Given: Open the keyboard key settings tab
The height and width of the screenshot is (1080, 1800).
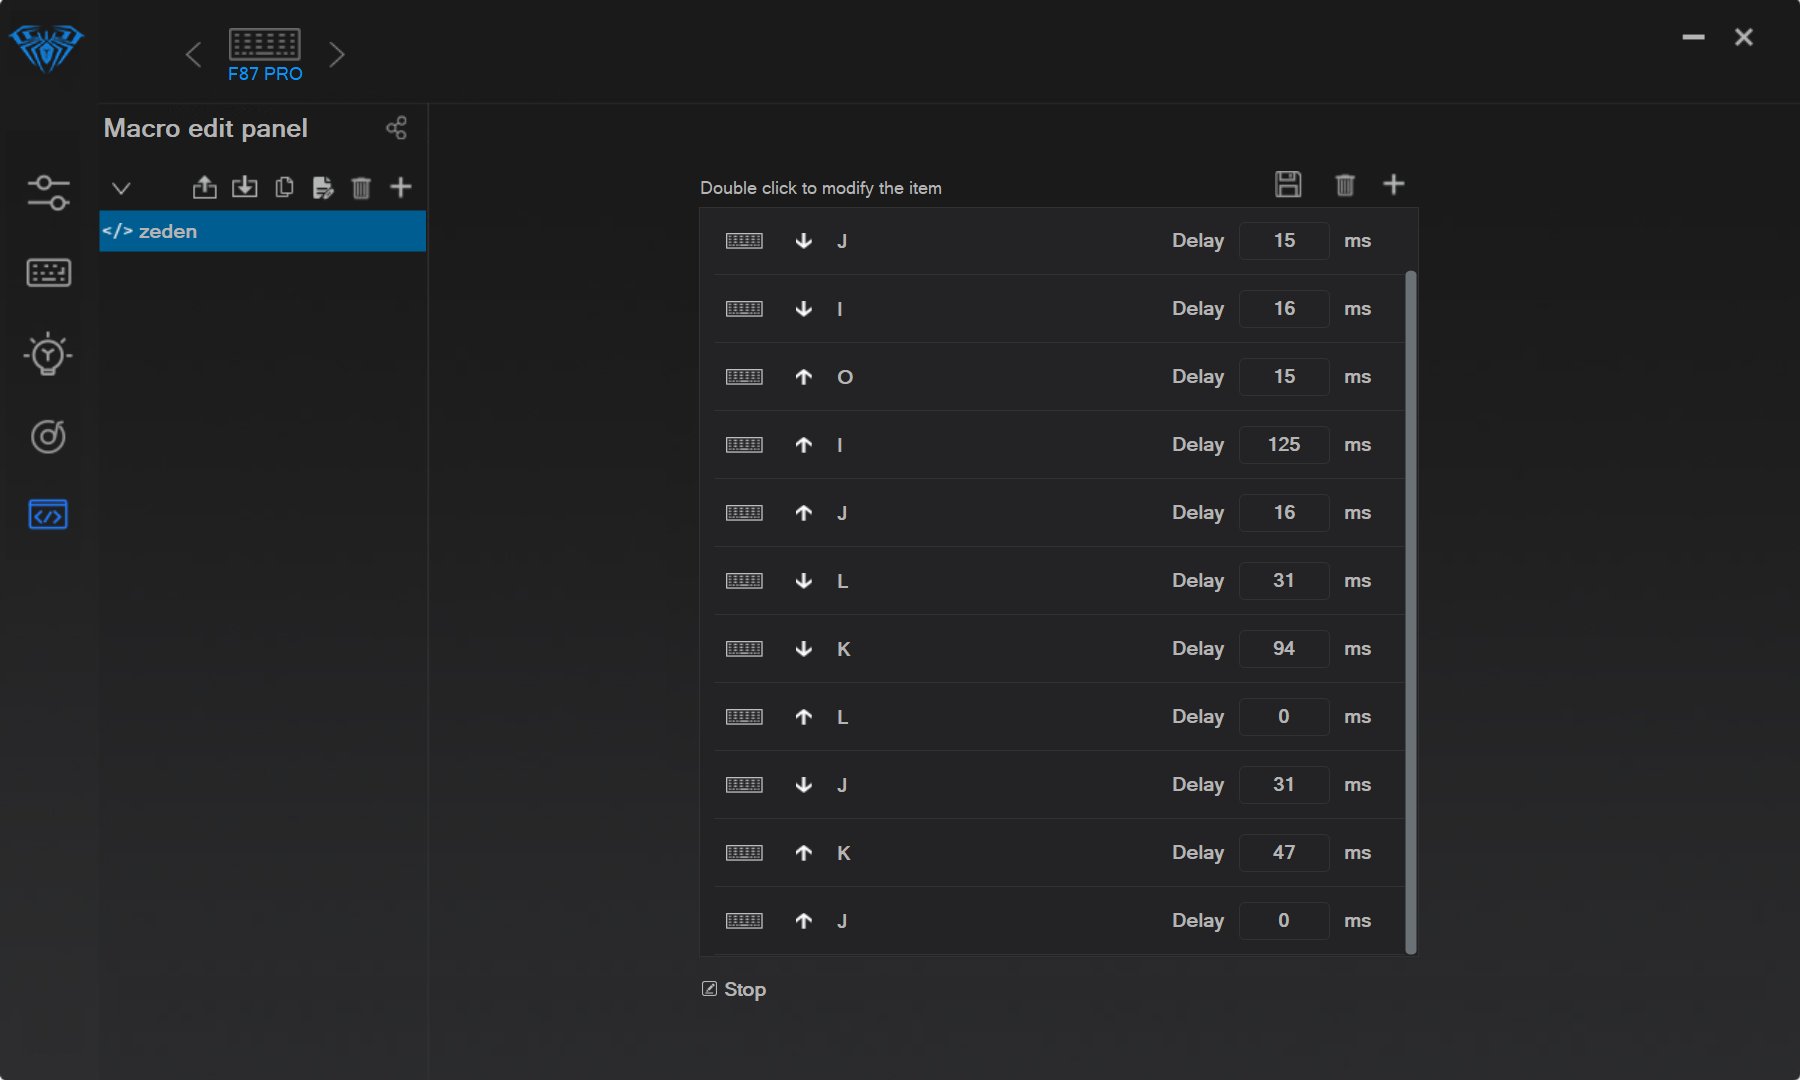Looking at the screenshot, I should click(48, 273).
